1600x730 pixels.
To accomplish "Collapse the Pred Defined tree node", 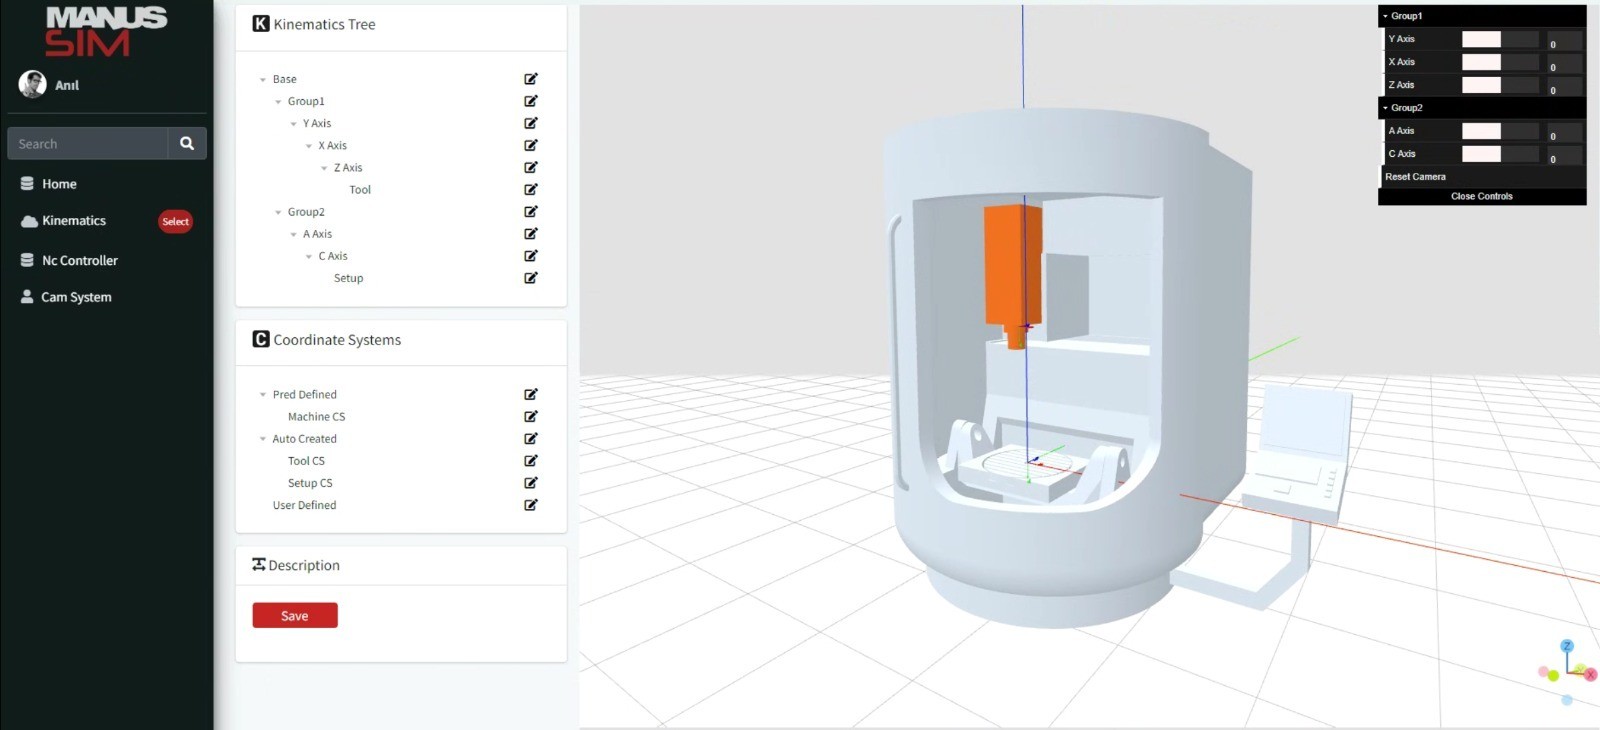I will click(263, 395).
